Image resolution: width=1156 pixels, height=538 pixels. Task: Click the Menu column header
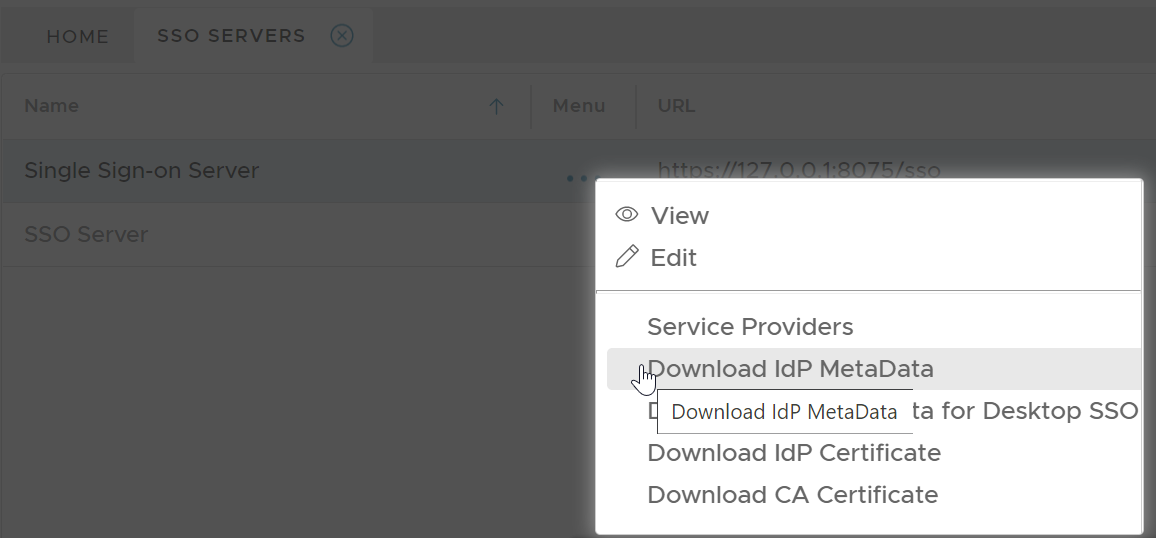[x=579, y=106]
